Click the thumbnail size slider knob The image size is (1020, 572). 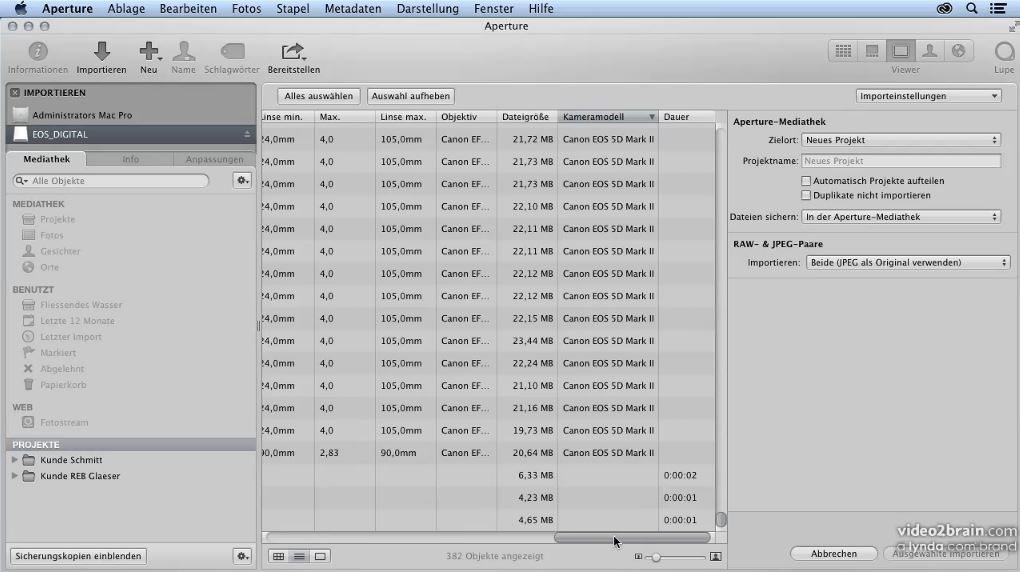656,557
